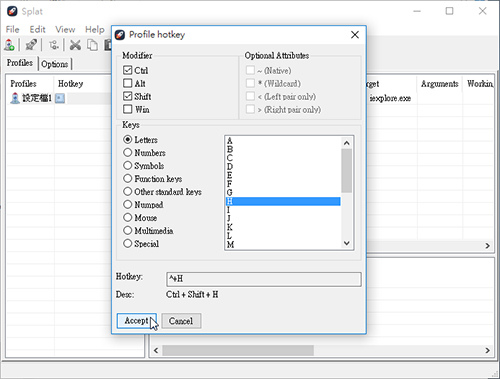Select letter C in the key list
This screenshot has height=379, width=500.
(283, 158)
